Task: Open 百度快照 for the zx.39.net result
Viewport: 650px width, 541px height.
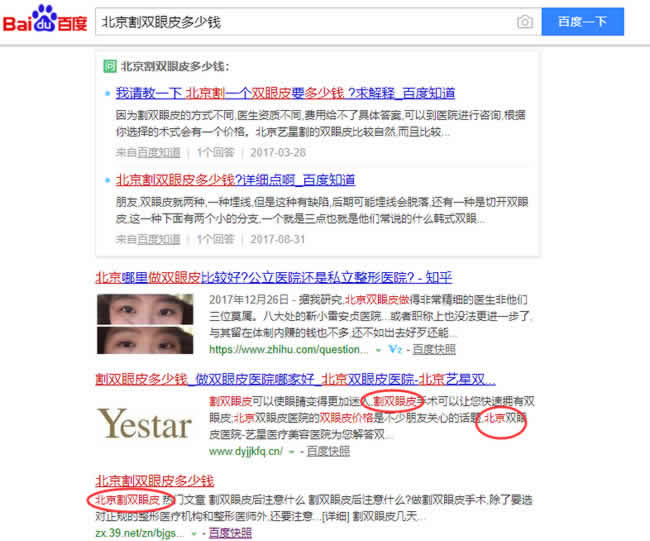Action: 230,533
